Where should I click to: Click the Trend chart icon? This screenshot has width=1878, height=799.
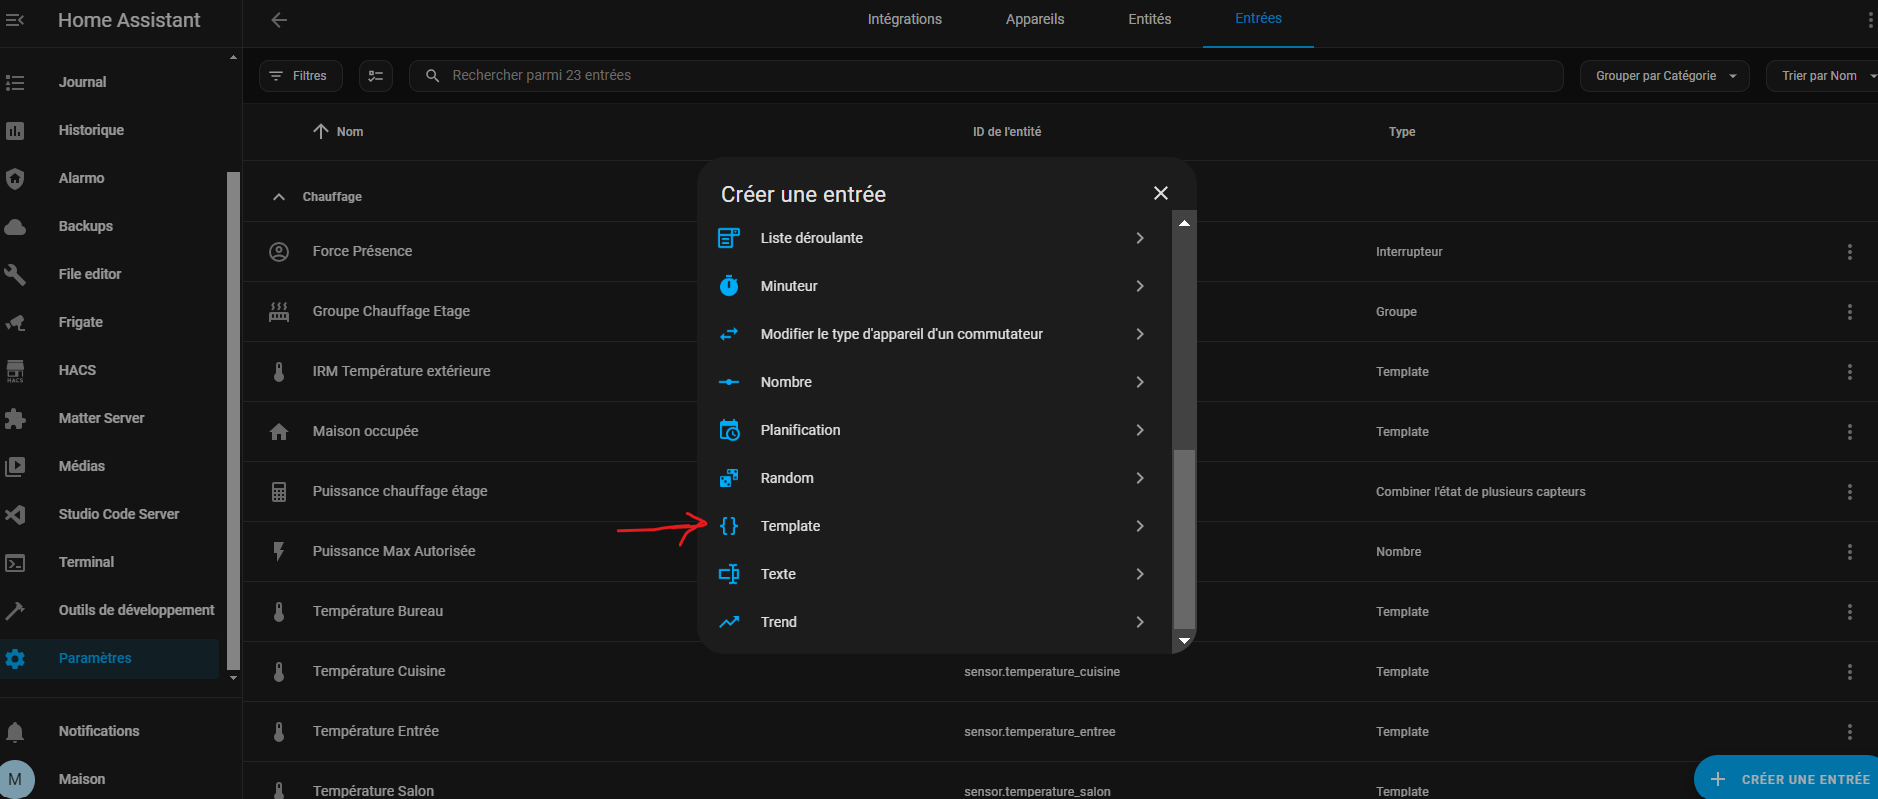729,622
